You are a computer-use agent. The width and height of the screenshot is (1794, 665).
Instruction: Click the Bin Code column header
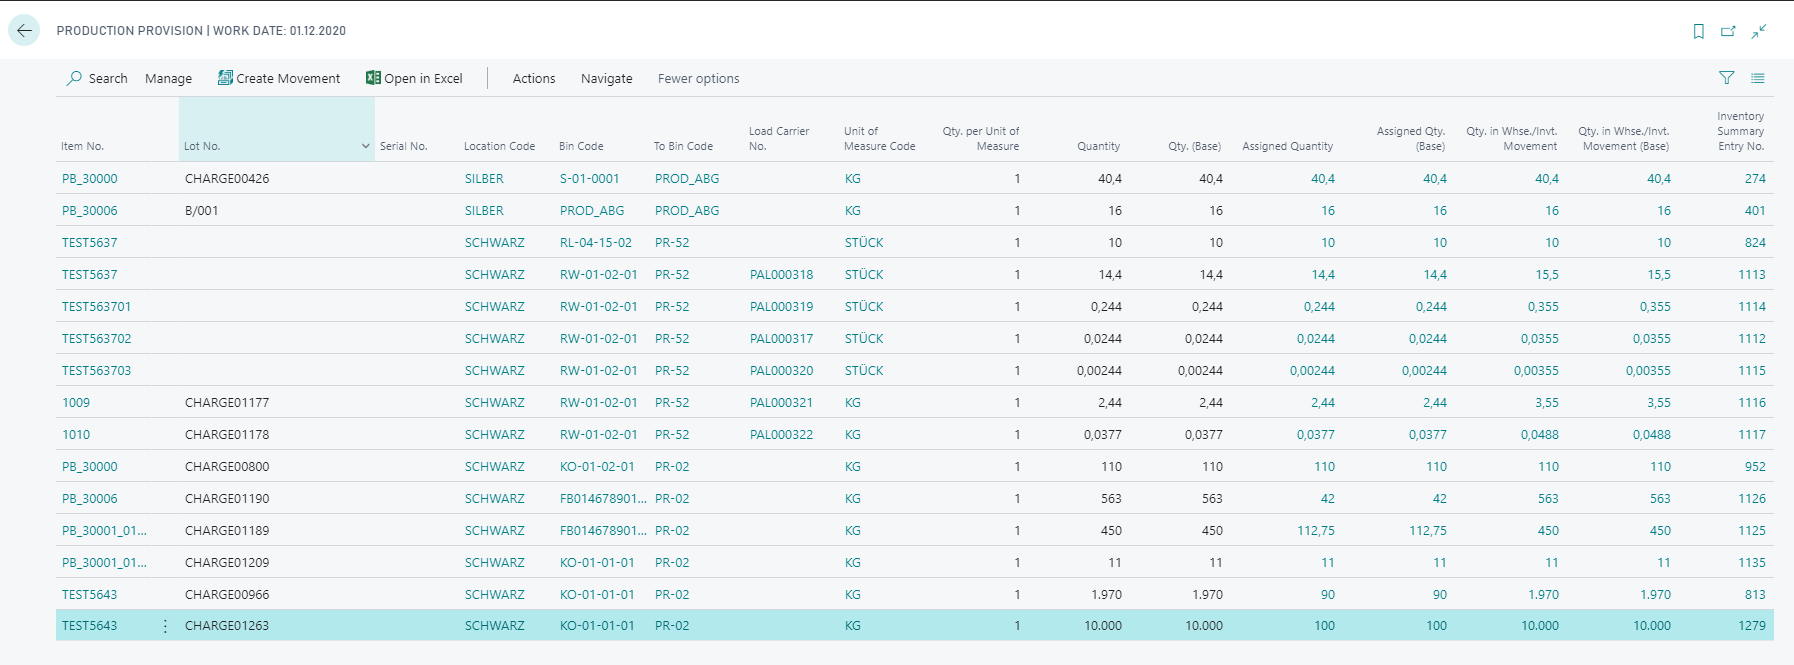pos(581,146)
